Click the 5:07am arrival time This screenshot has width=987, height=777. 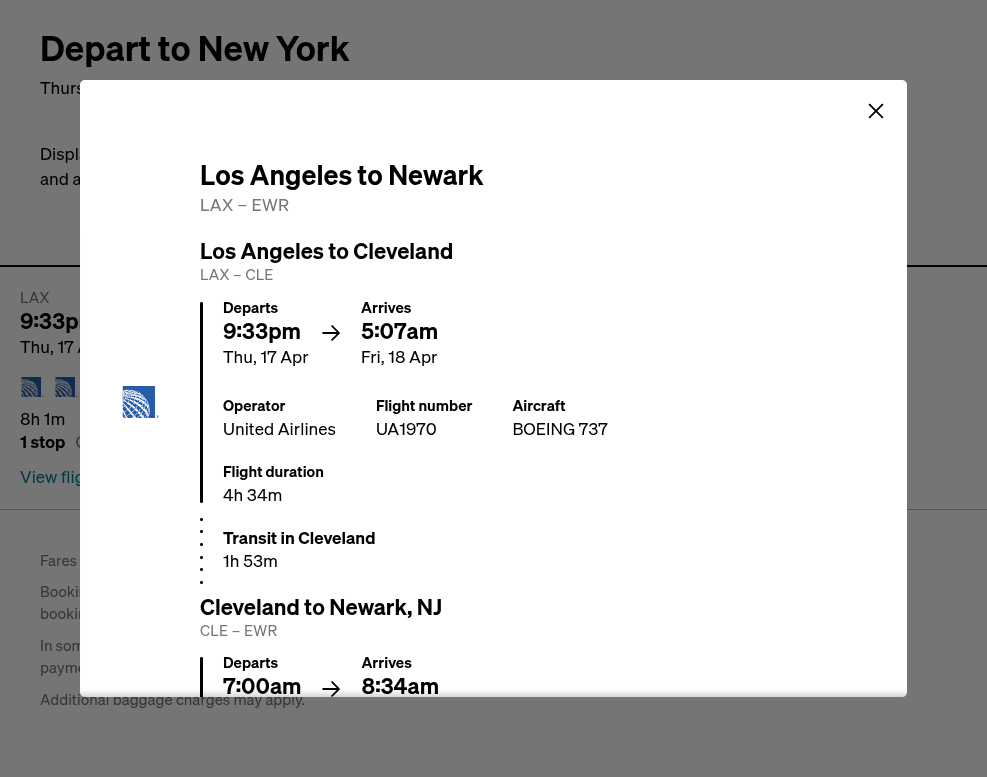(399, 331)
